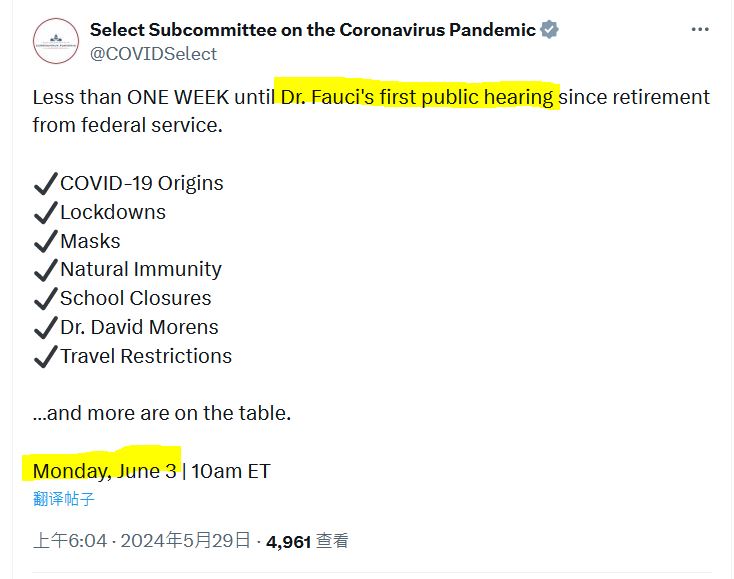Image resolution: width=734 pixels, height=579 pixels.
Task: Click the checkmark beside Natural Immunity
Action: click(x=45, y=270)
